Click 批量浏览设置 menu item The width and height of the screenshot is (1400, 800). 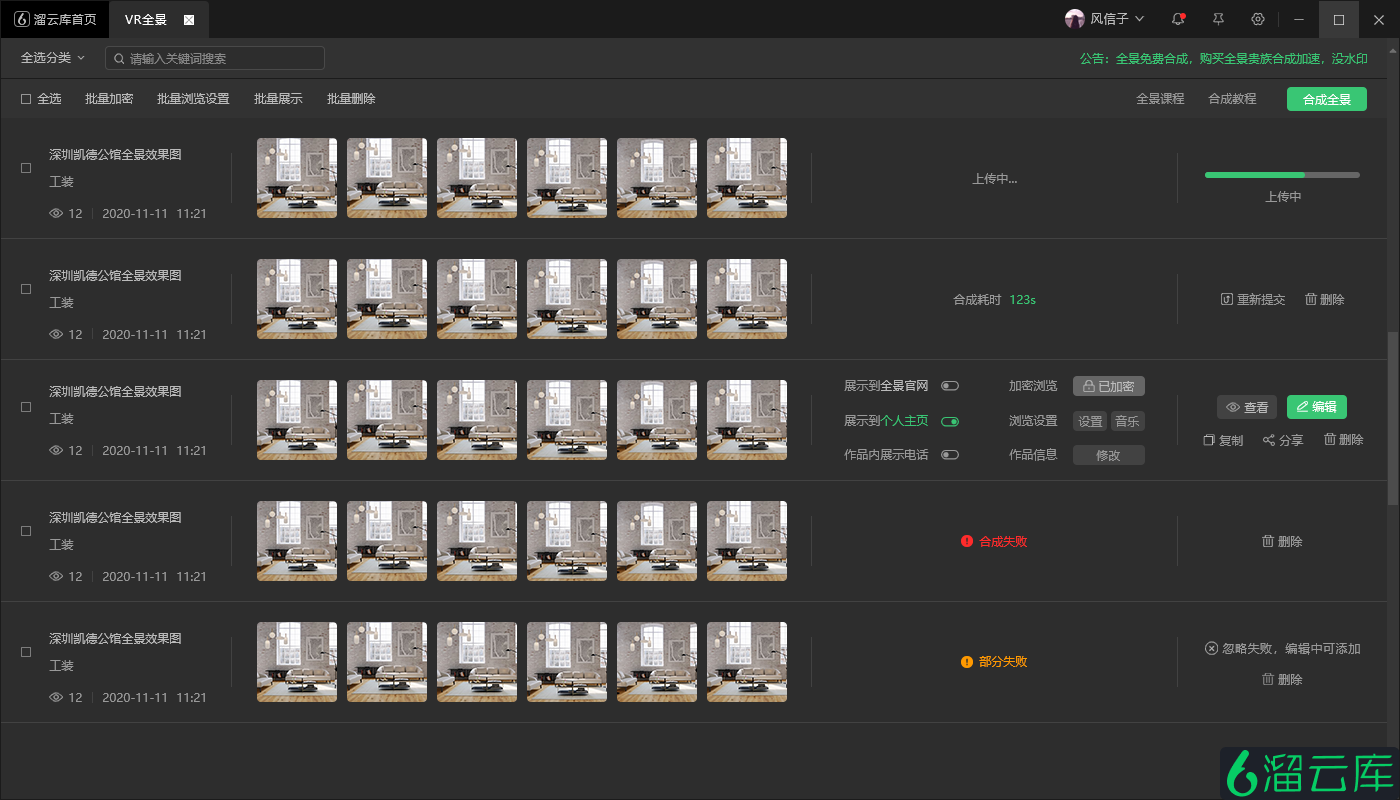tap(193, 99)
